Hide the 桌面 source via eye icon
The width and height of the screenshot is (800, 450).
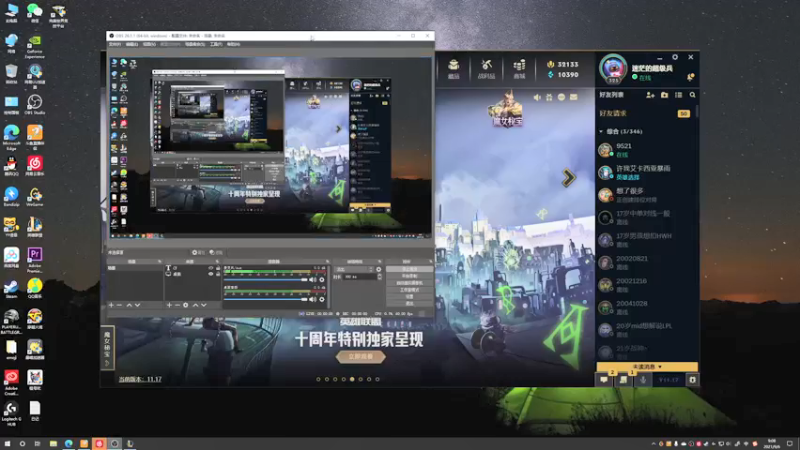click(210, 274)
